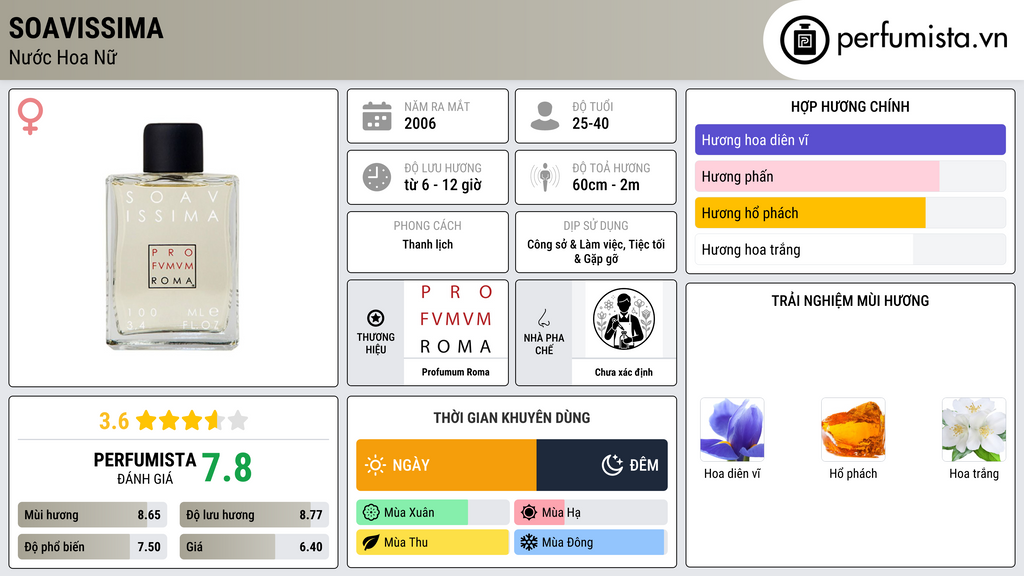Click the perfumista.vn perfume bottle logo icon

(x=804, y=40)
